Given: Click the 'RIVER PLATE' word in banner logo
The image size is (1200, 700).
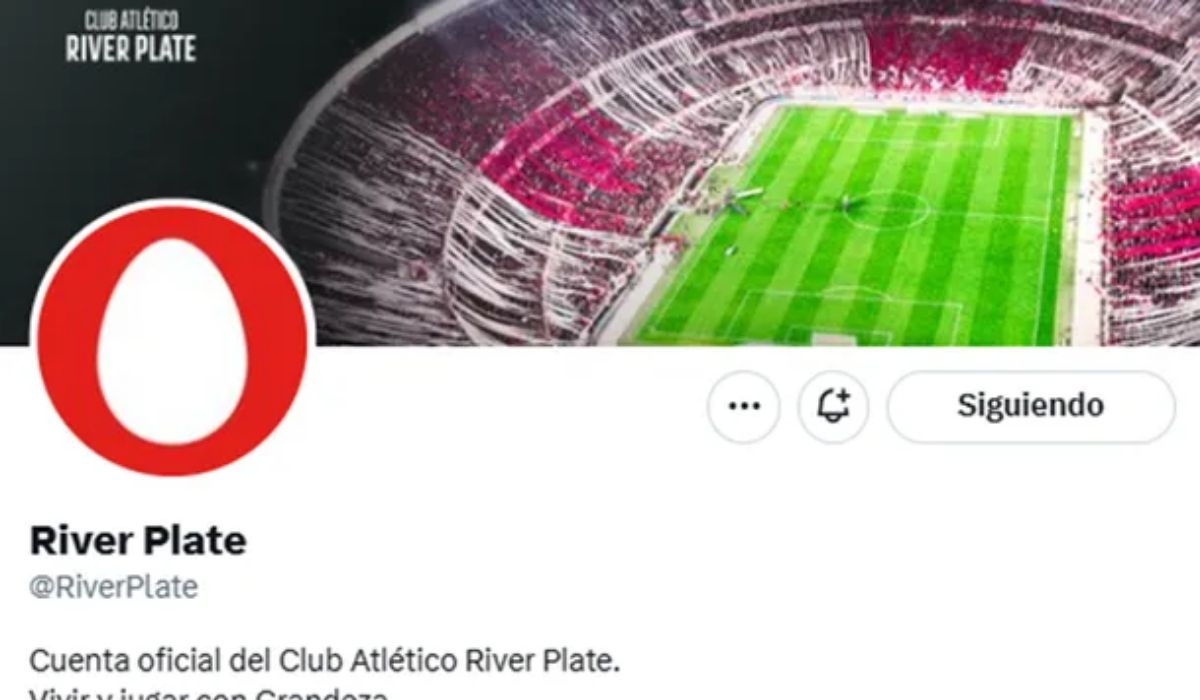Looking at the screenshot, I should pyautogui.click(x=131, y=48).
